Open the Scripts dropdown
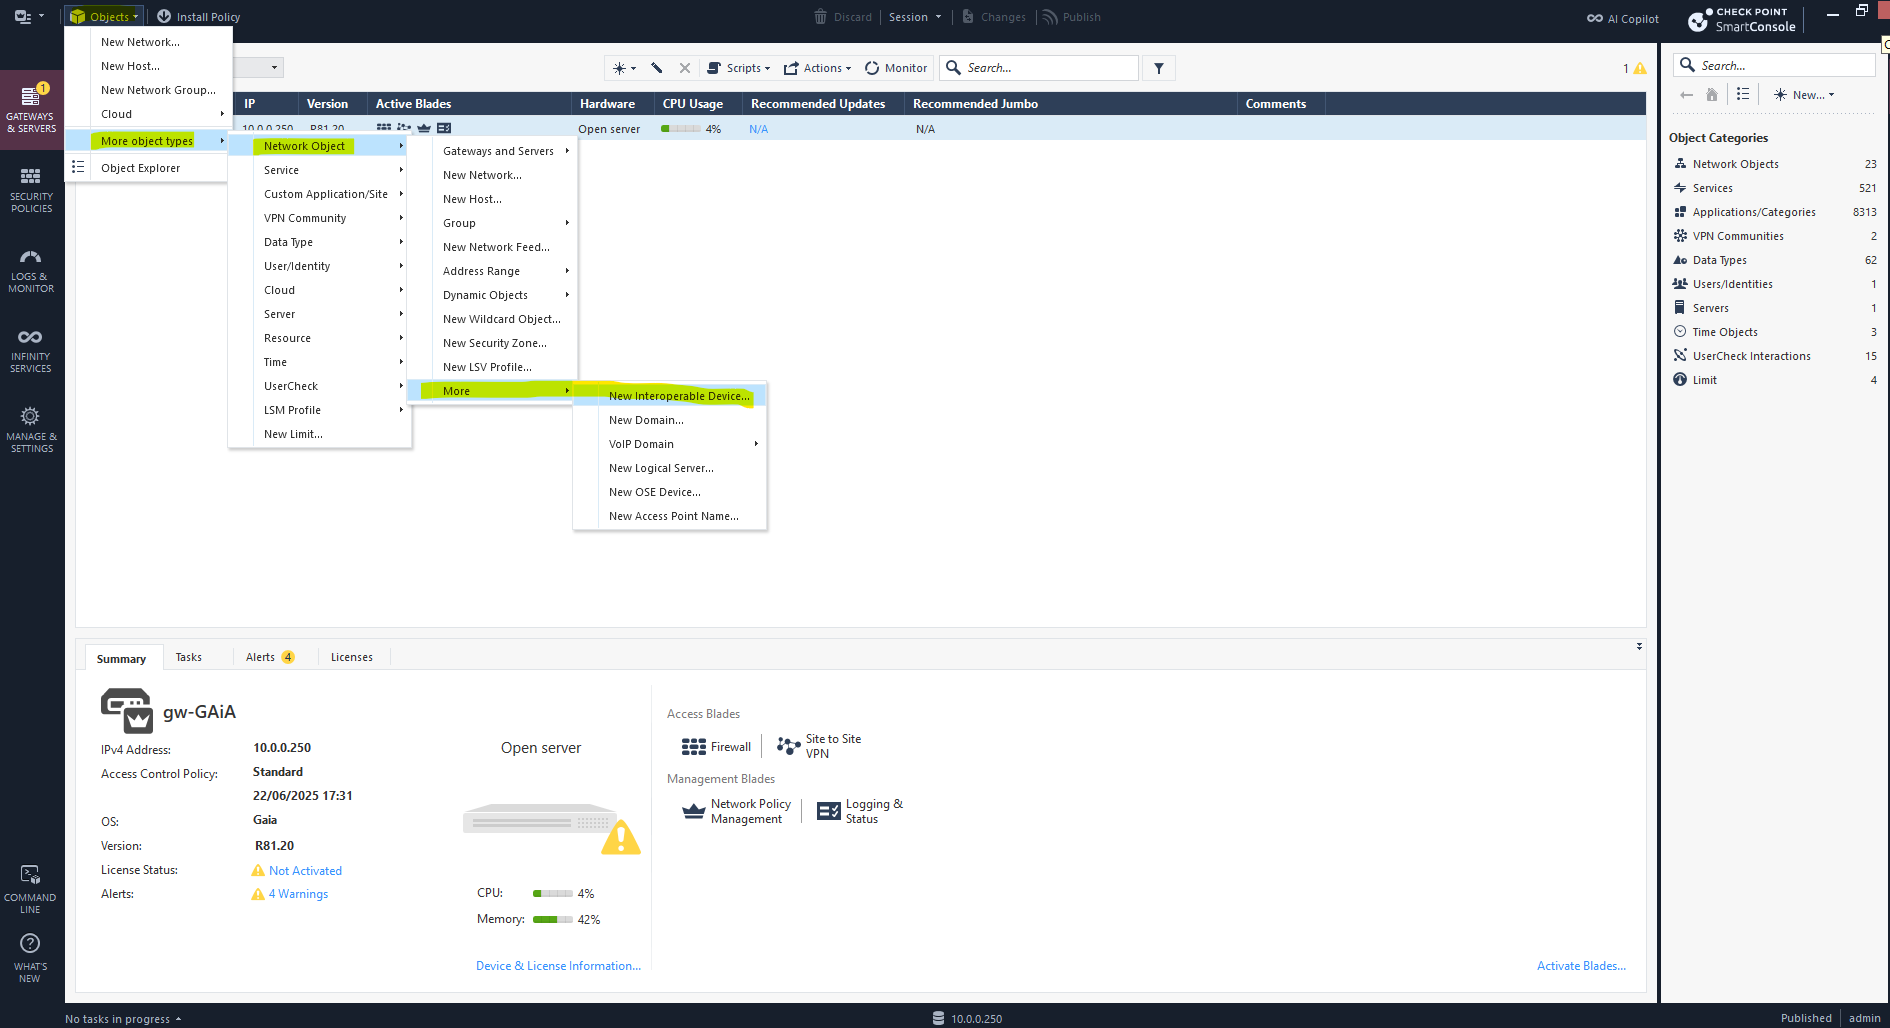Screen dimensions: 1890x1028 tap(739, 68)
